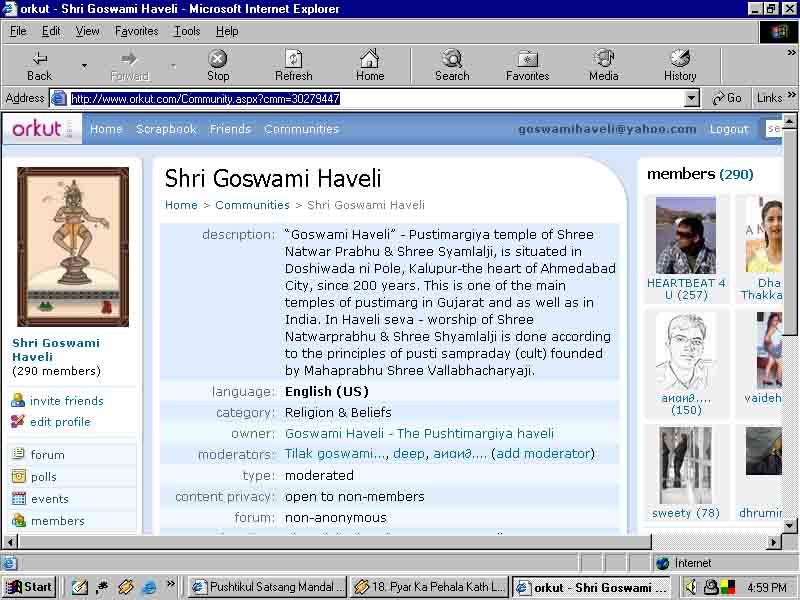Click the Back toolbar button

pyautogui.click(x=39, y=65)
